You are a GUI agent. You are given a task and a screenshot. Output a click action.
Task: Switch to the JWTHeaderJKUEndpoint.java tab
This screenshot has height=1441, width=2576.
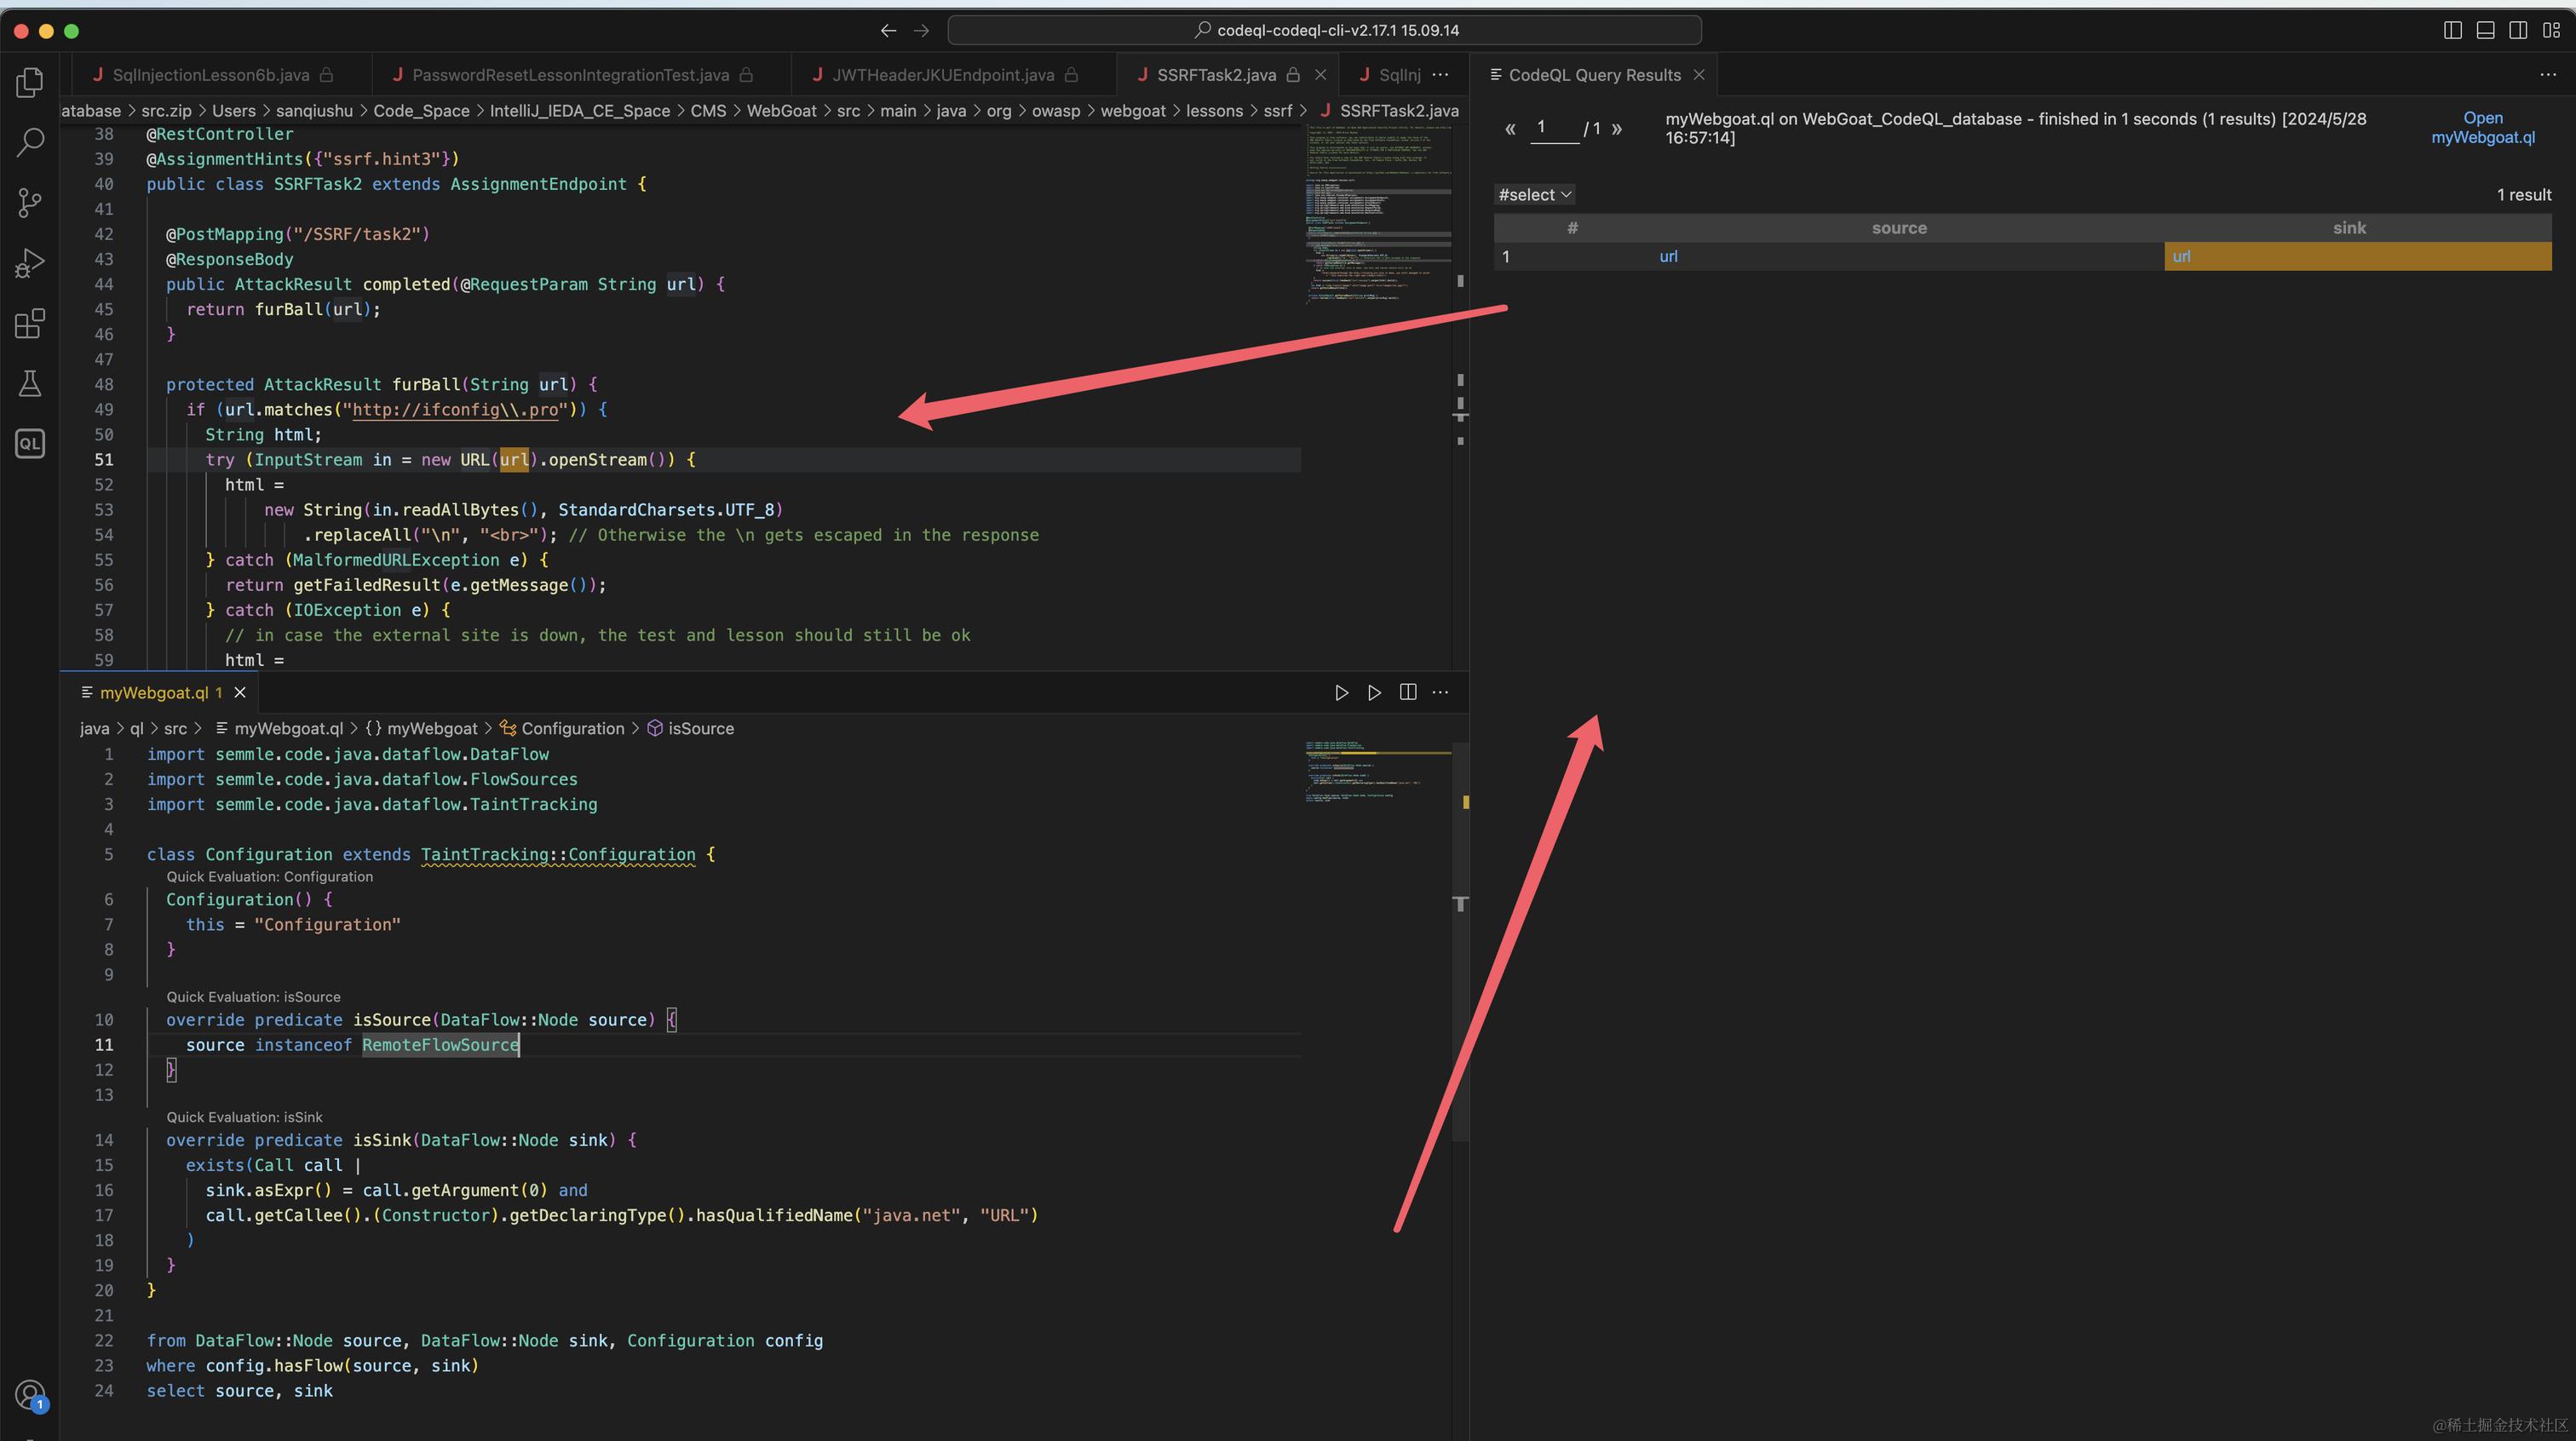(942, 75)
